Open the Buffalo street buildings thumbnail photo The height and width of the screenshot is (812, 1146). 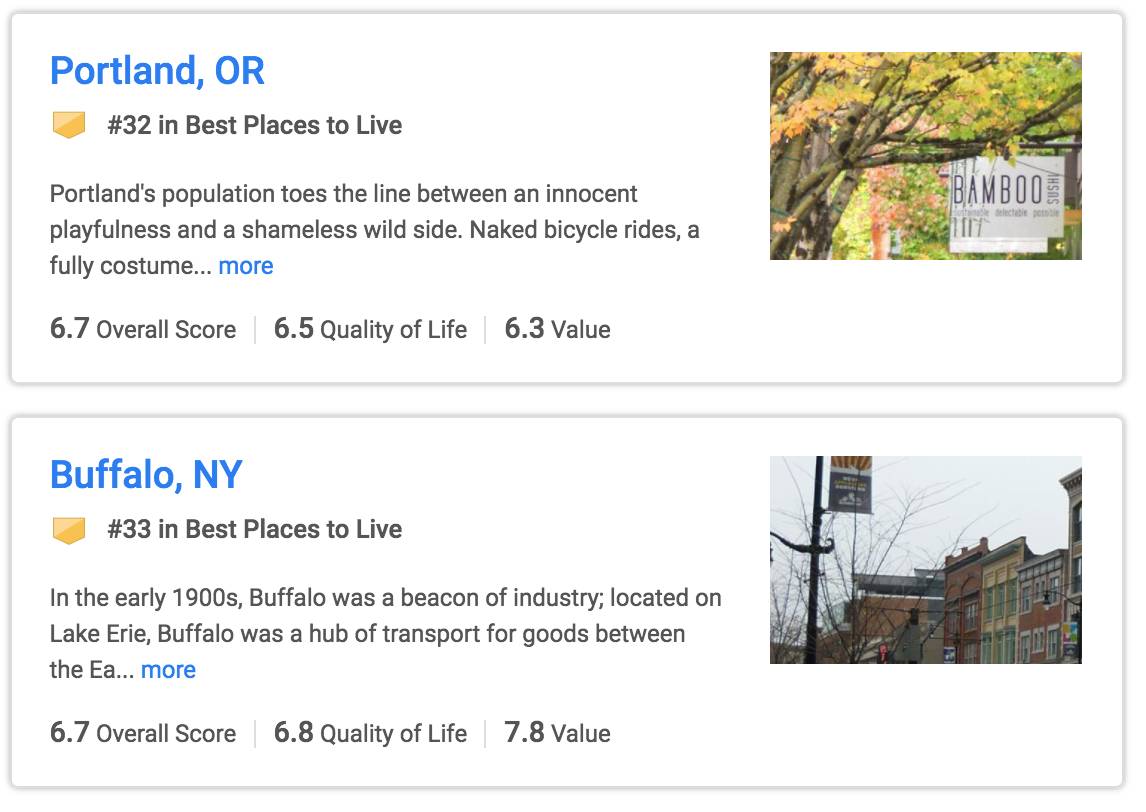(925, 560)
